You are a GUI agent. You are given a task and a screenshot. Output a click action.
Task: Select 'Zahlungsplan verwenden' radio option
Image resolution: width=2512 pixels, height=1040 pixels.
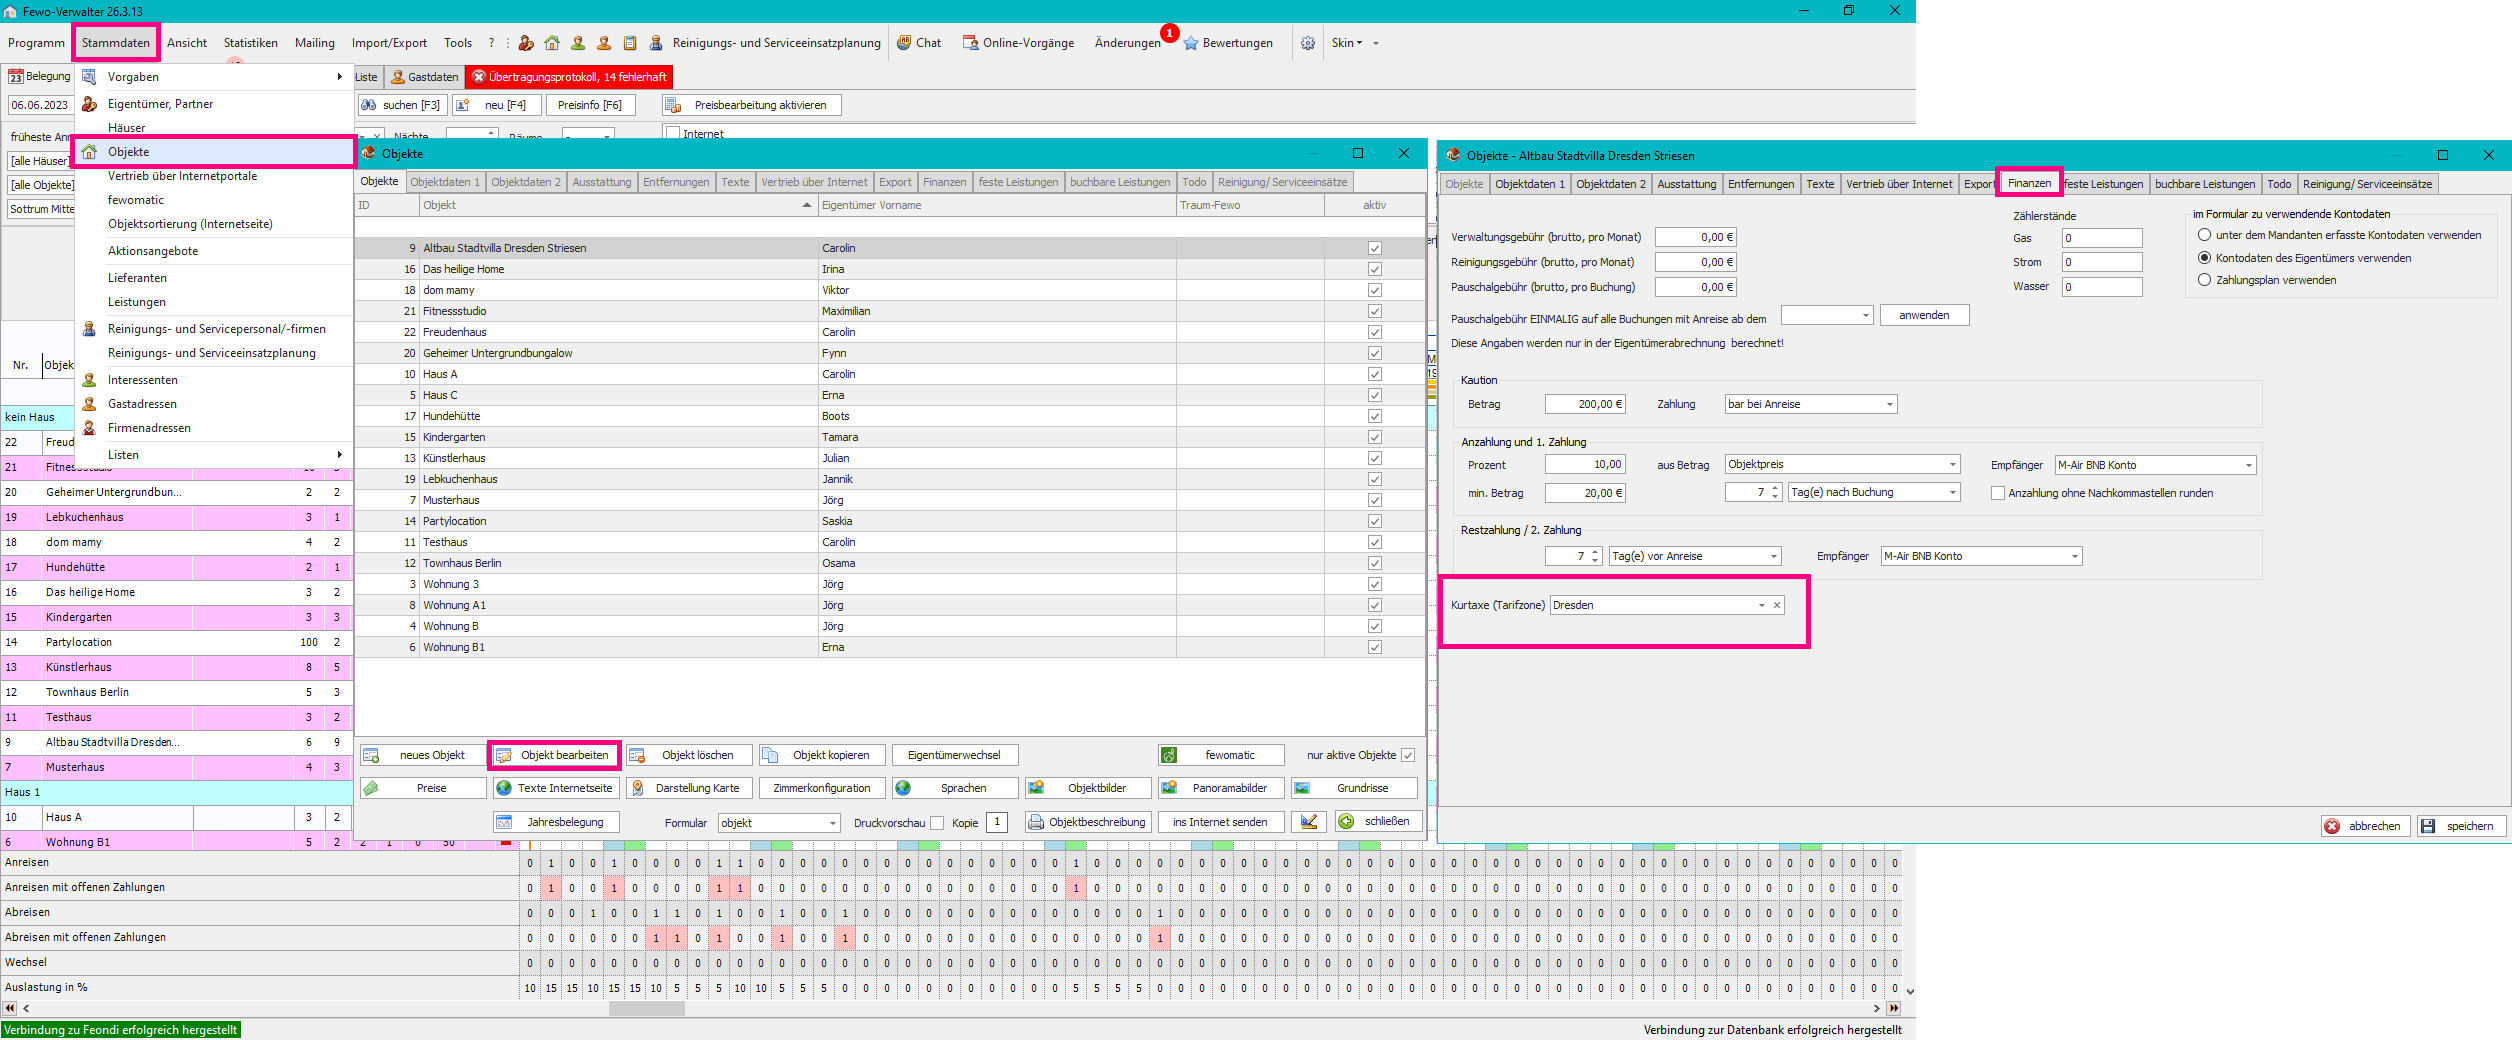2204,280
